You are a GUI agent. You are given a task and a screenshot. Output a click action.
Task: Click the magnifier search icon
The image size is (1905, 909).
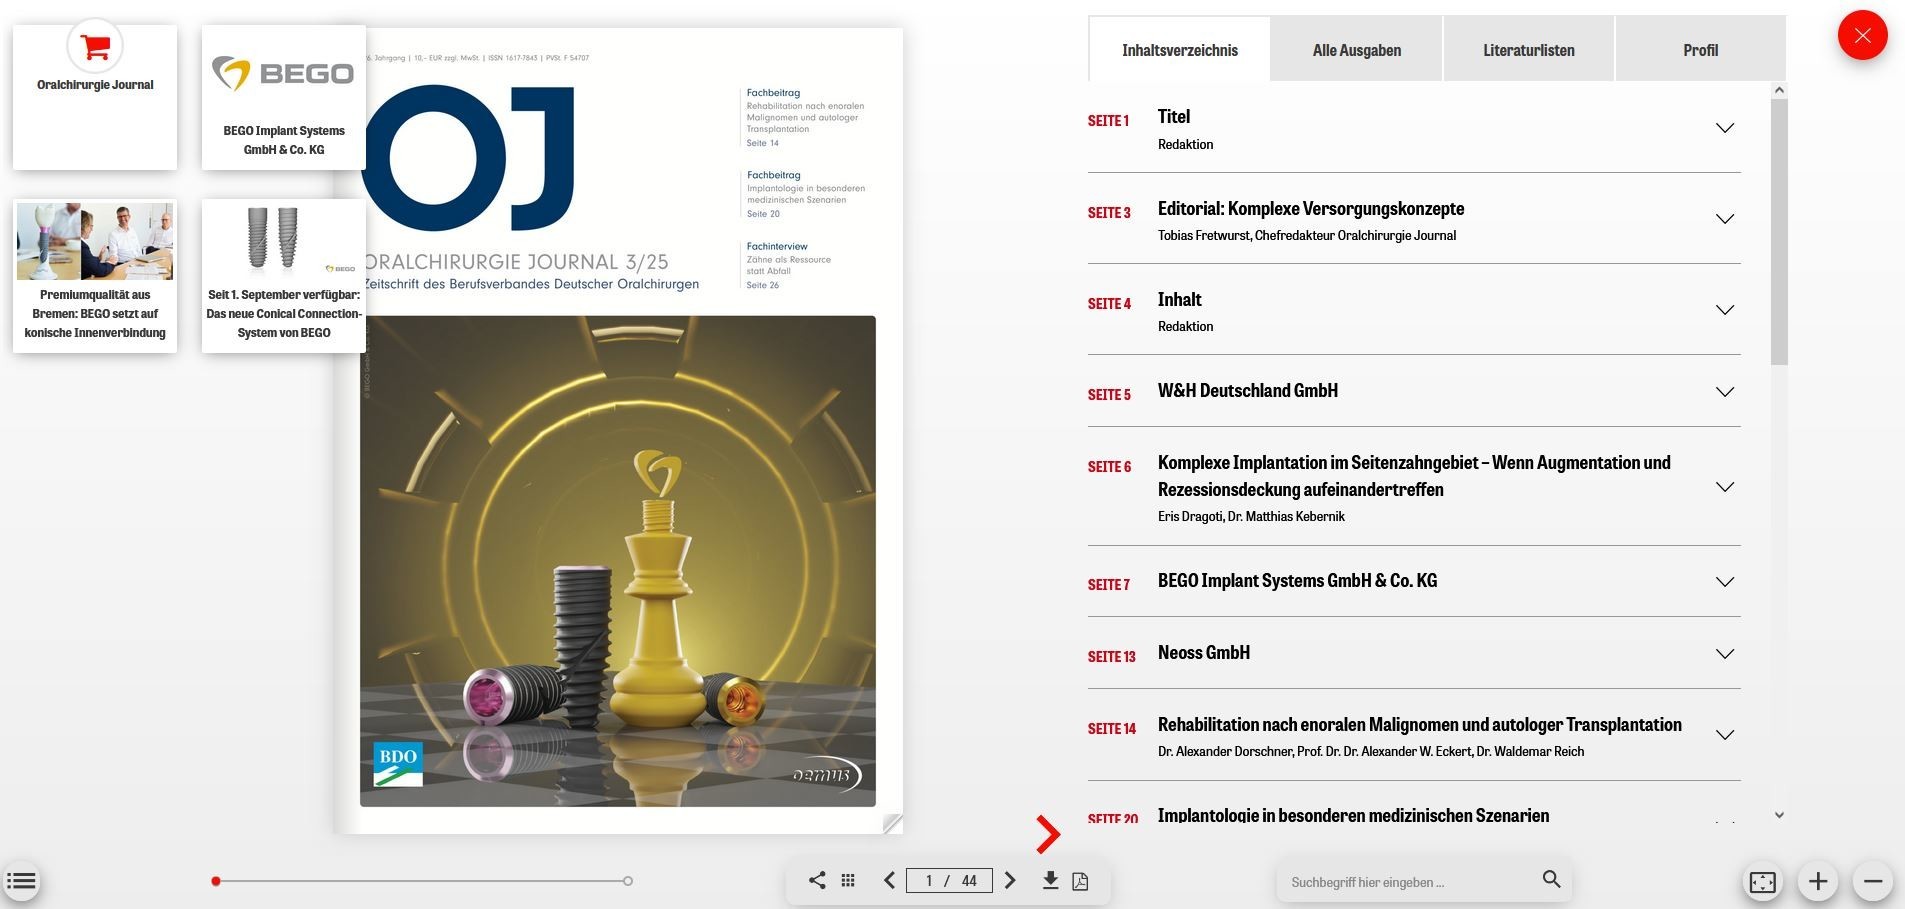point(1551,879)
